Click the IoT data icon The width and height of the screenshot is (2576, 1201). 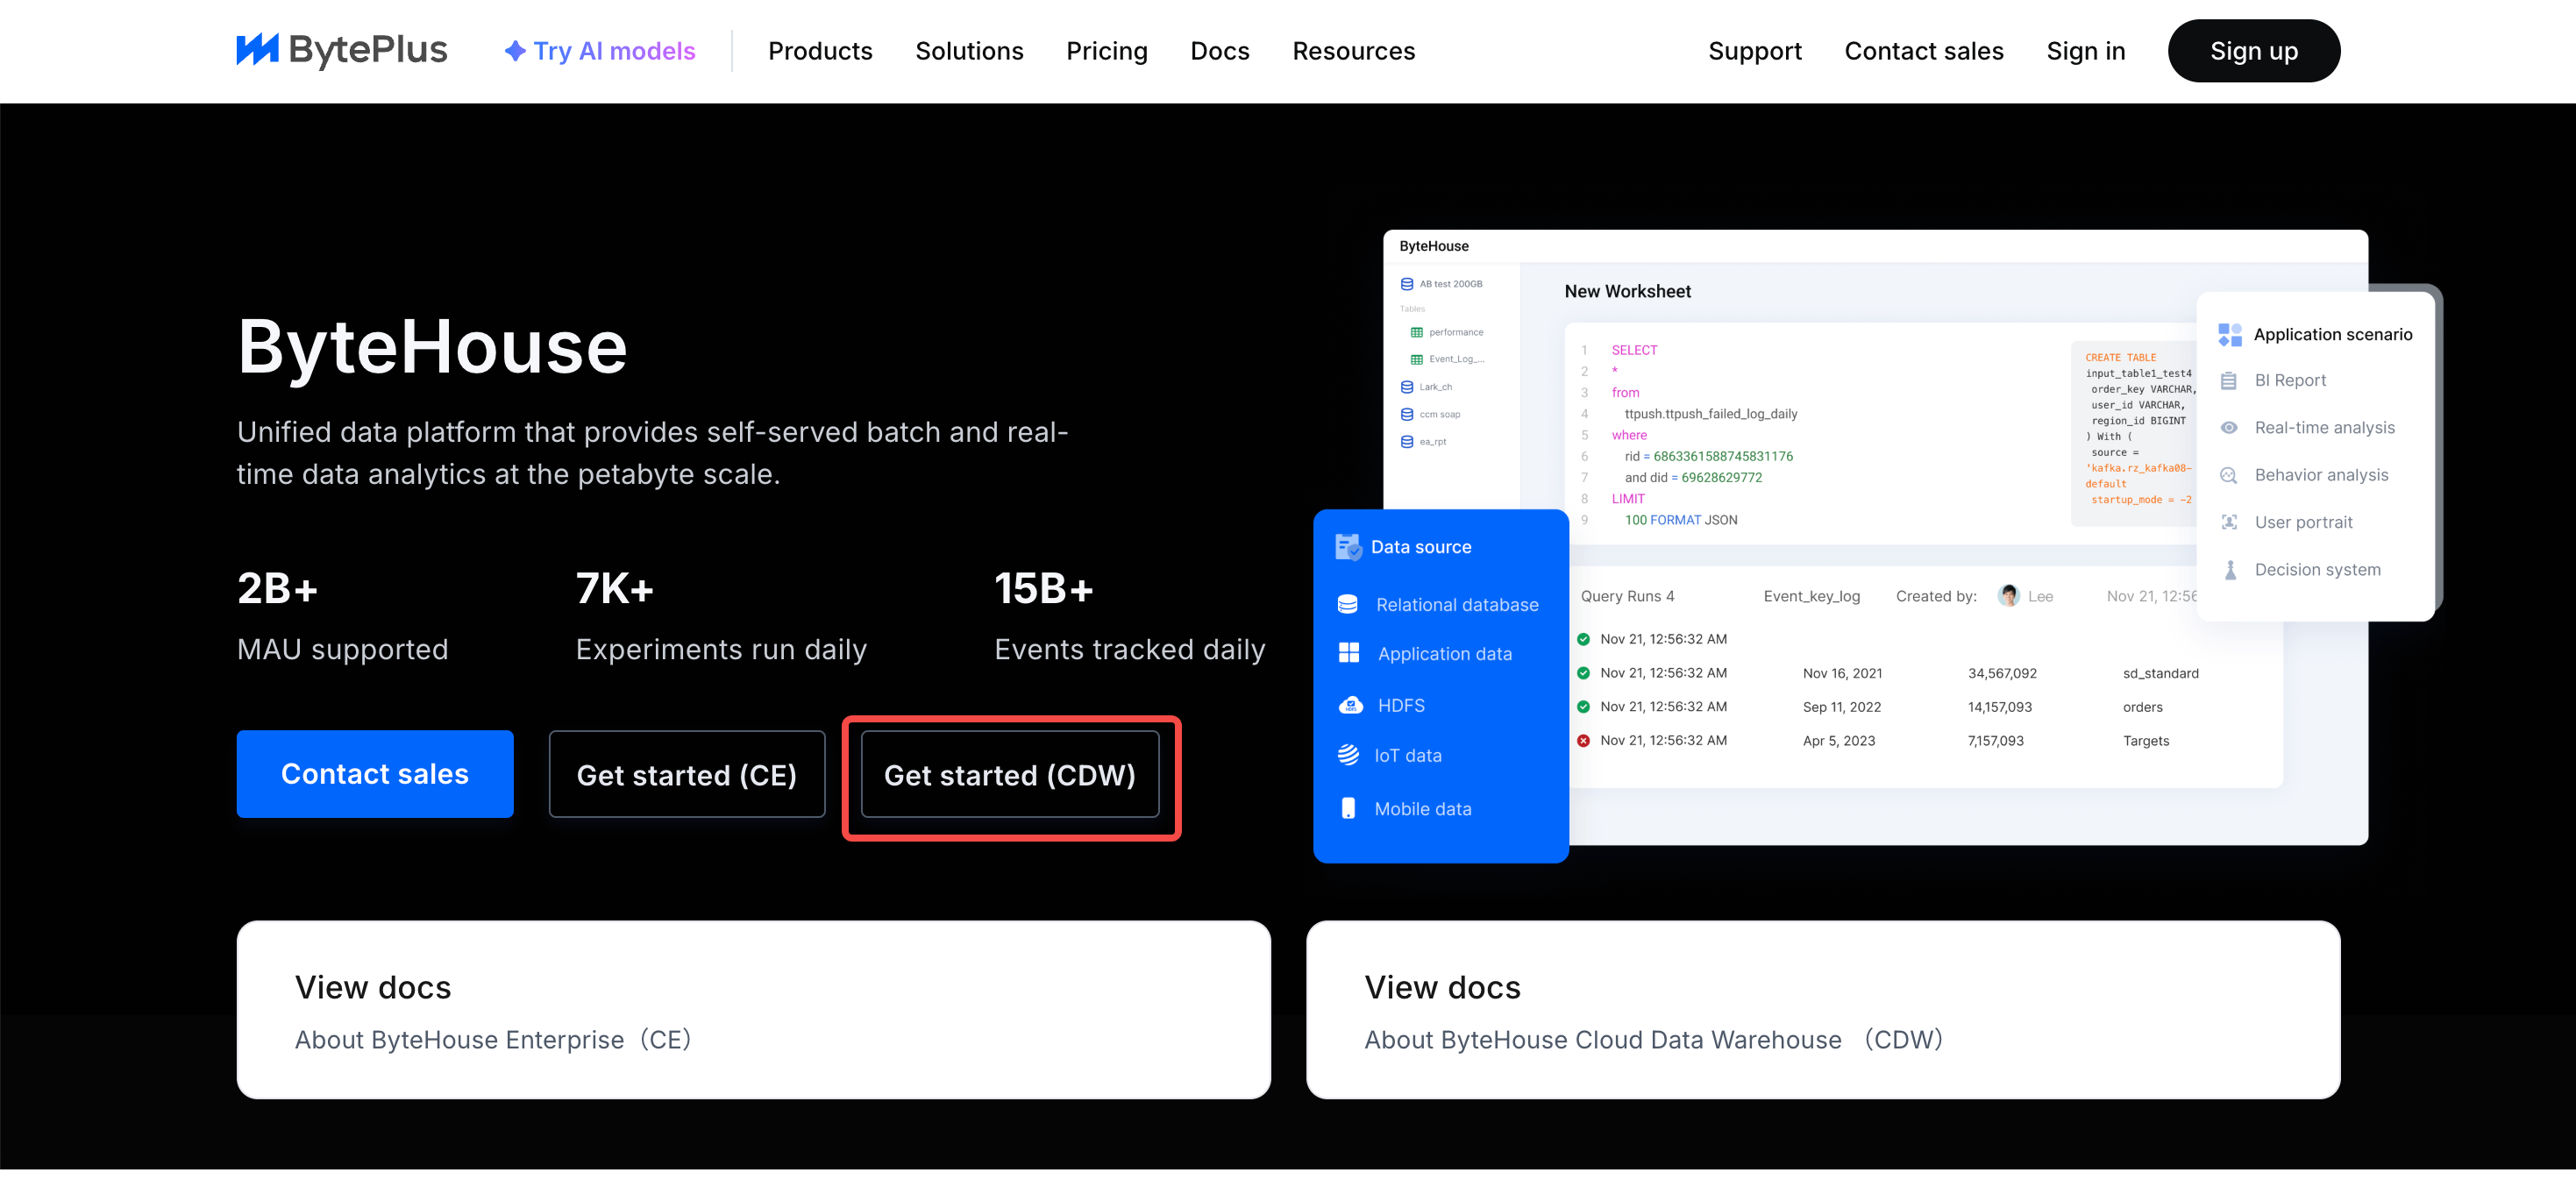tap(1348, 755)
